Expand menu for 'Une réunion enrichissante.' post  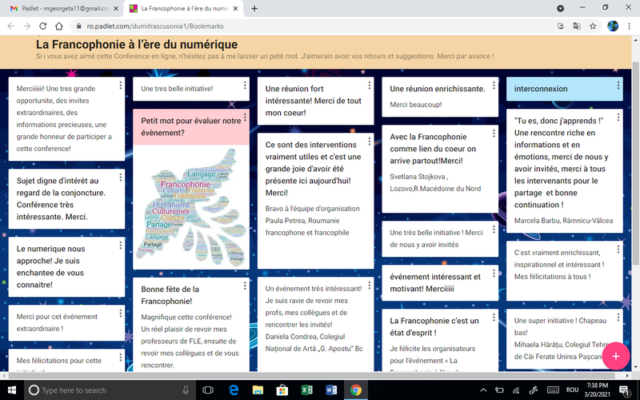[x=494, y=86]
